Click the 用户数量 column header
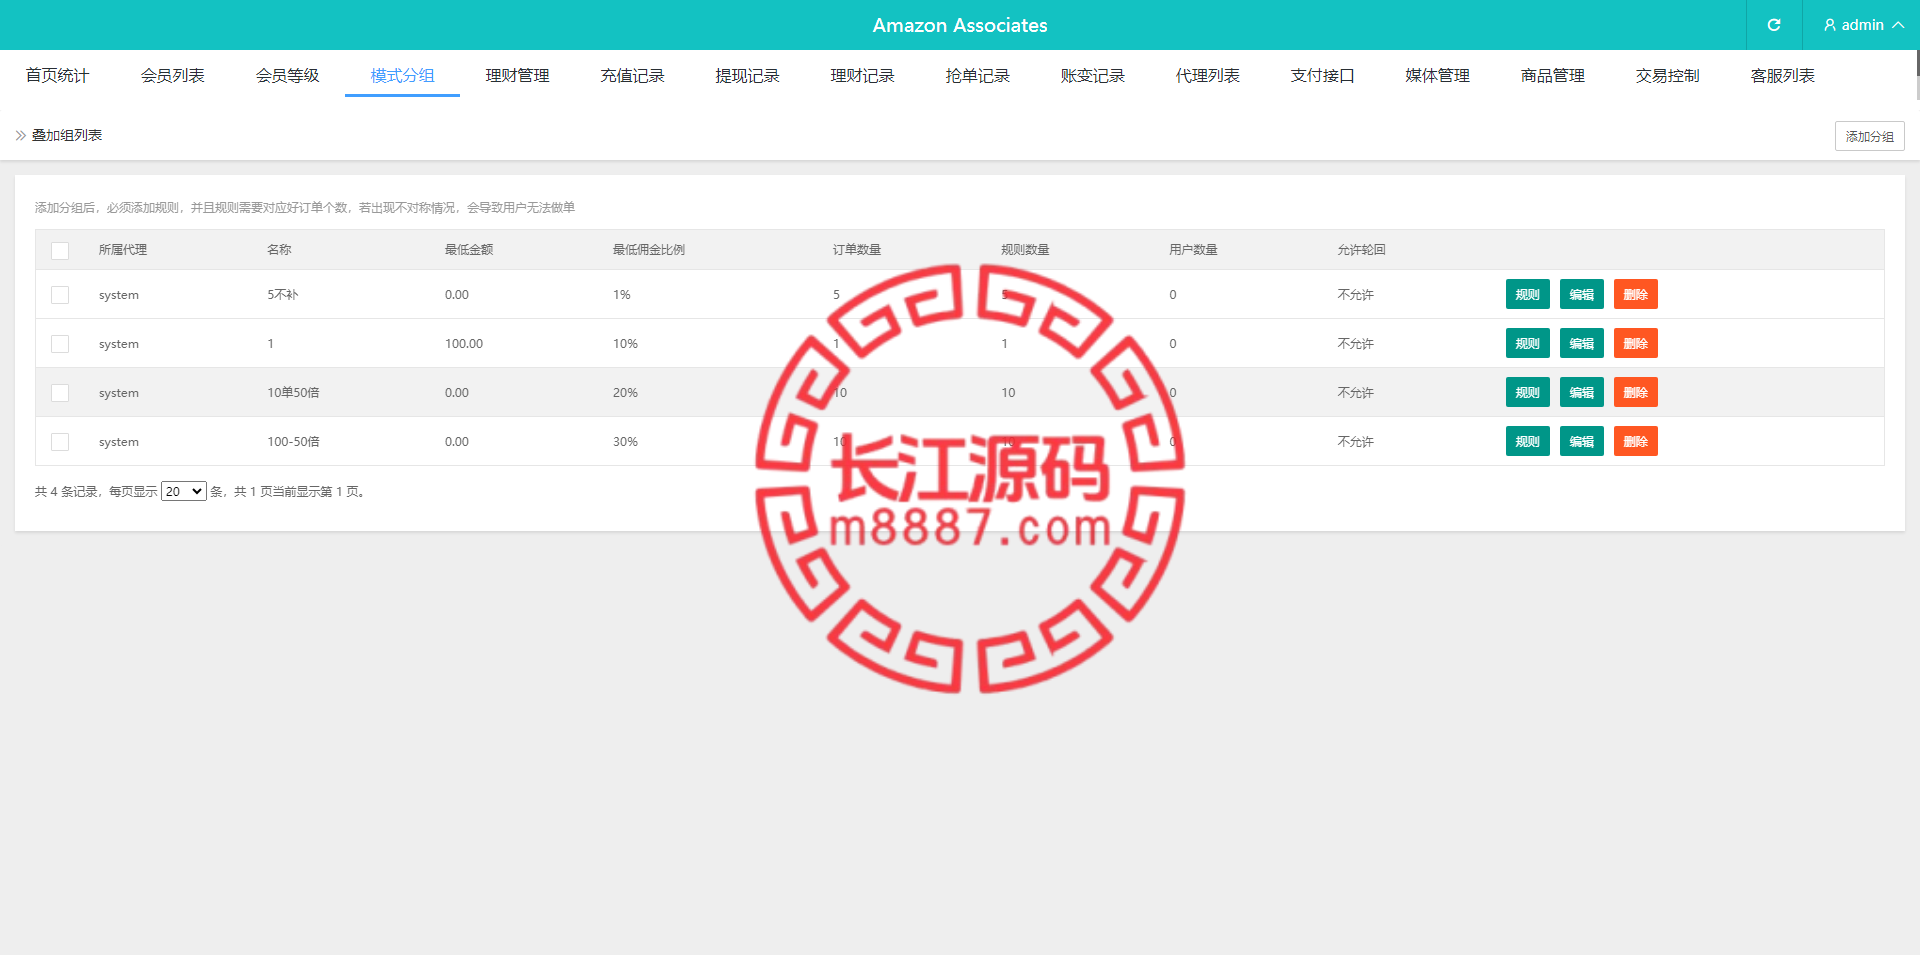The width and height of the screenshot is (1920, 955). click(x=1193, y=250)
